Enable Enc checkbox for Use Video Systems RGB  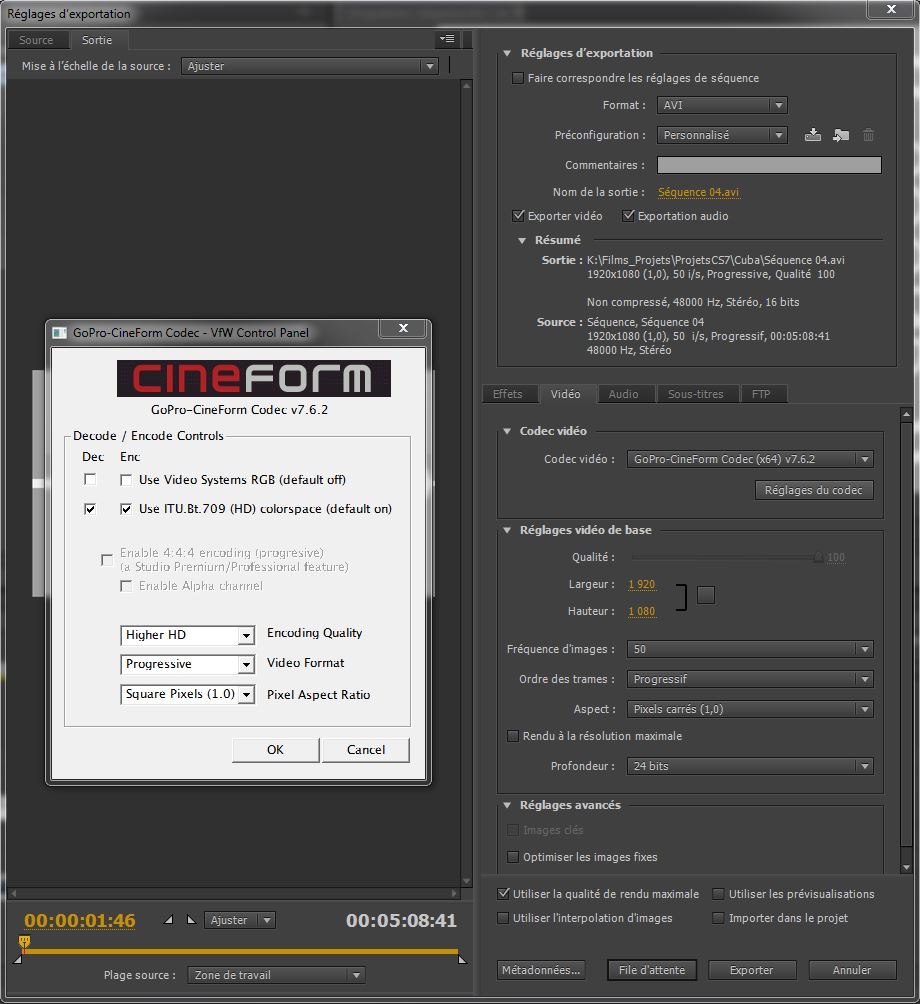pyautogui.click(x=126, y=480)
